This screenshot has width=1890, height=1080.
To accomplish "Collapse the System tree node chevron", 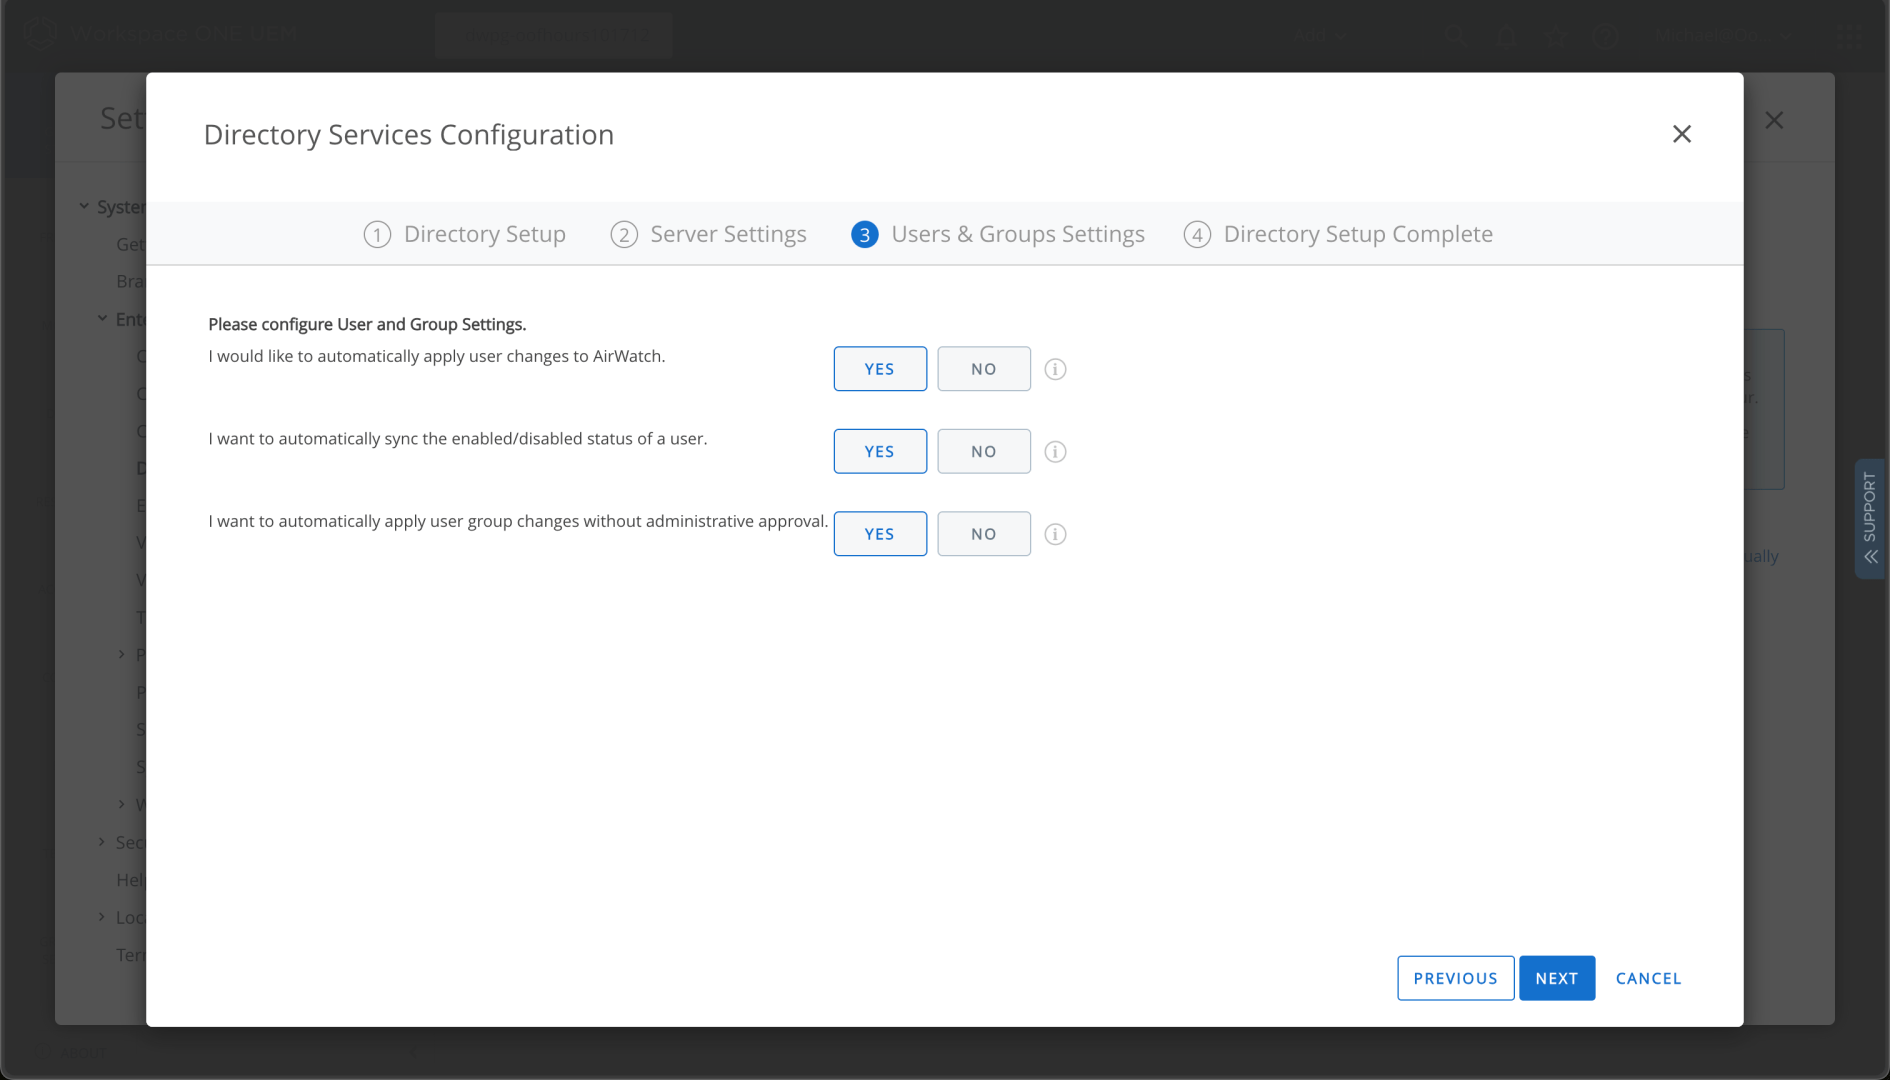I will 85,206.
